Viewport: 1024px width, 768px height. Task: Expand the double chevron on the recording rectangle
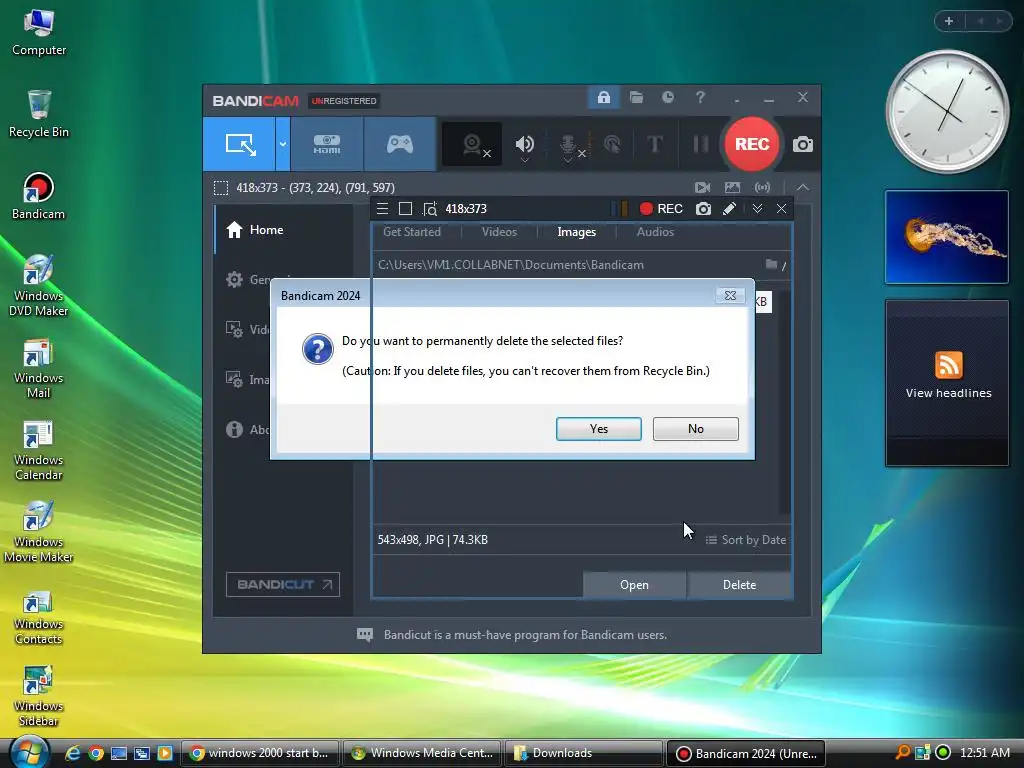(757, 209)
